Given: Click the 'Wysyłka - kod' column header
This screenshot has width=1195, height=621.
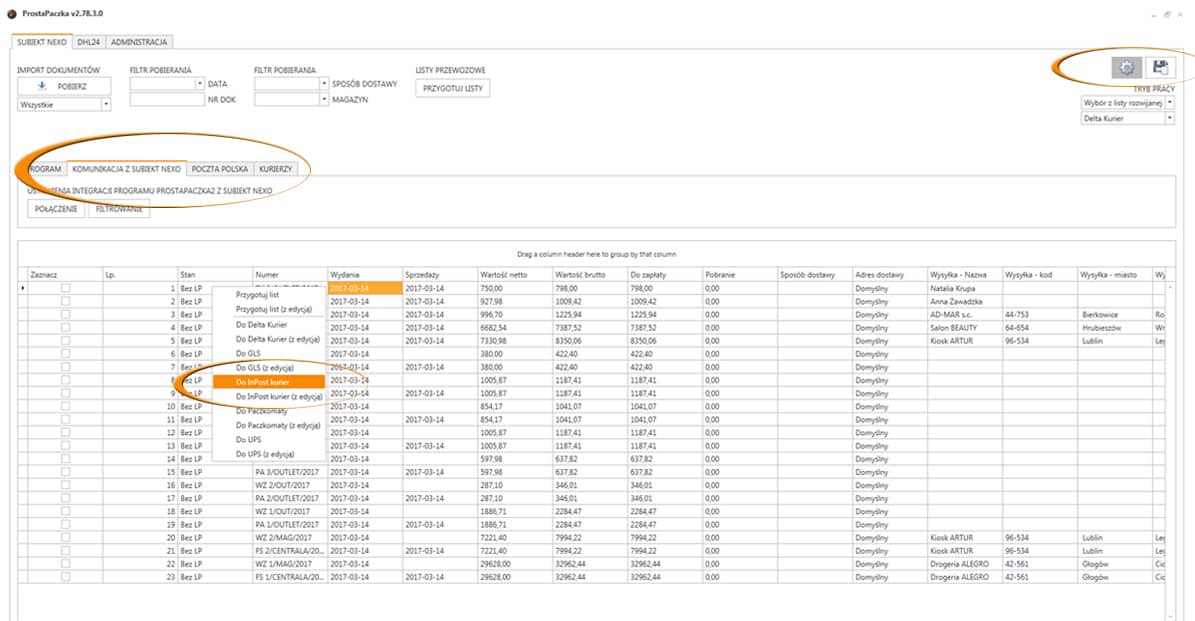Looking at the screenshot, I should pyautogui.click(x=1040, y=274).
